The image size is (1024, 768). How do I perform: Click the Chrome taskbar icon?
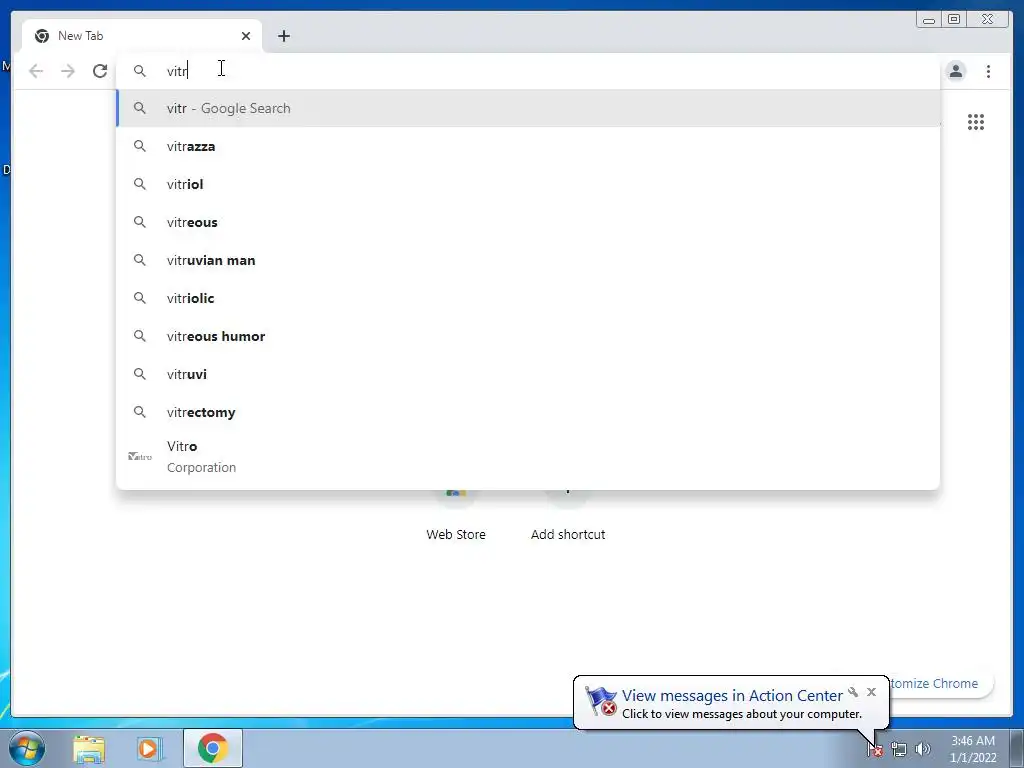tap(213, 748)
